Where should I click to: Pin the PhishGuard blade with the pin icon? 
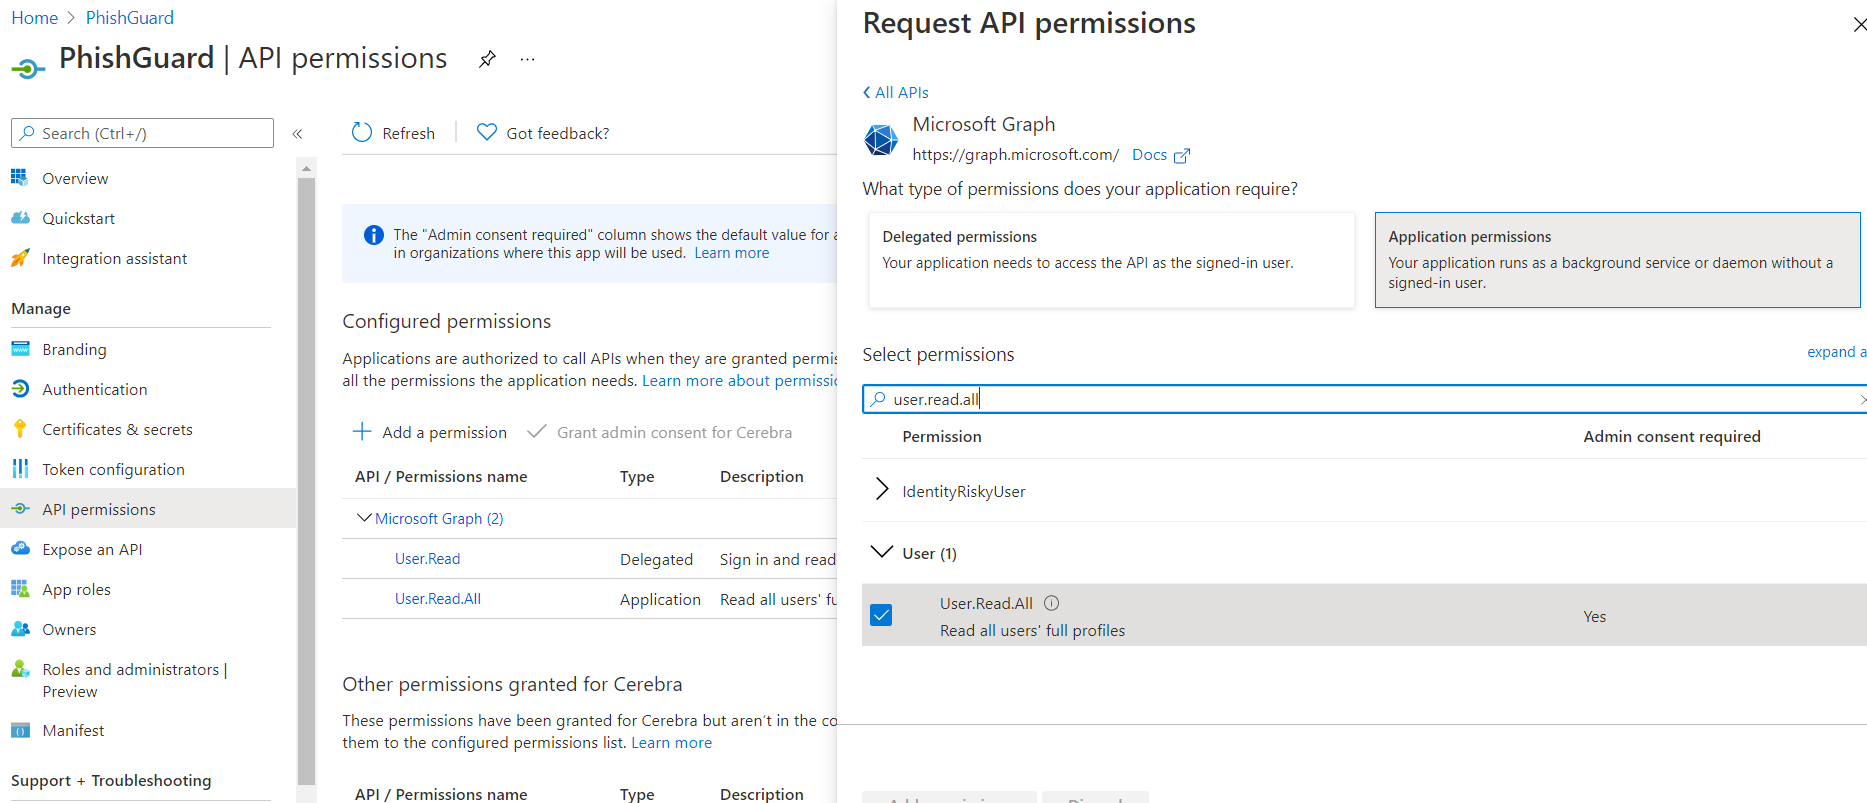click(x=487, y=59)
